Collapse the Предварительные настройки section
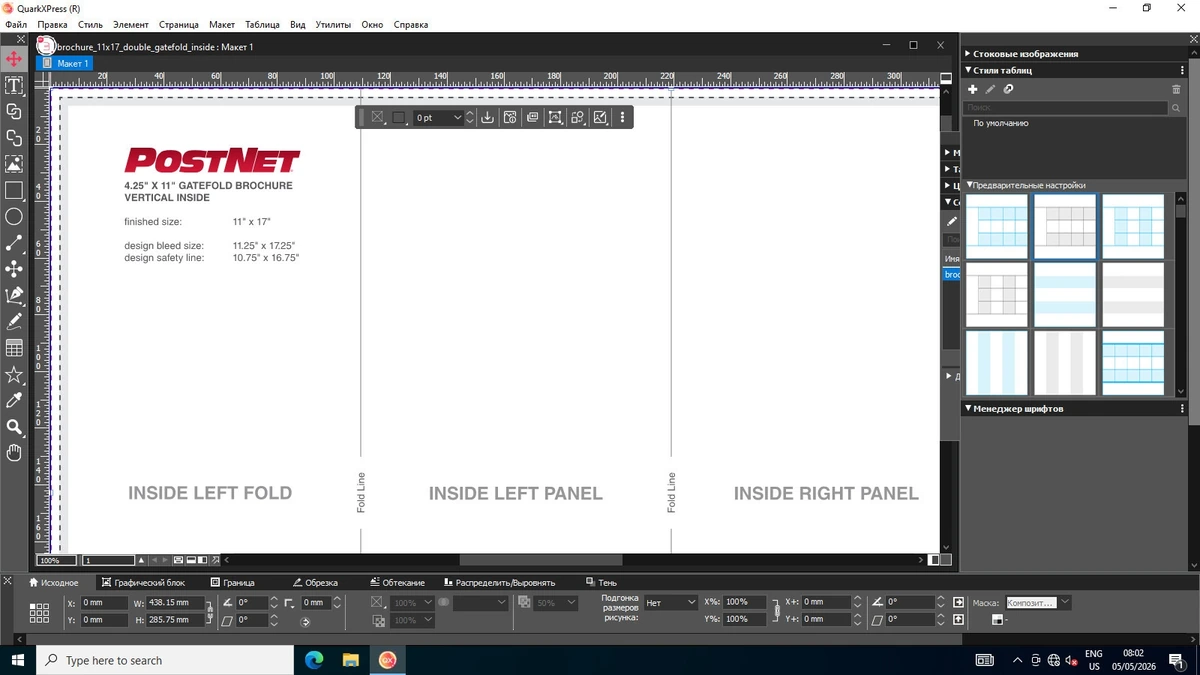The height and width of the screenshot is (675, 1200). click(969, 185)
